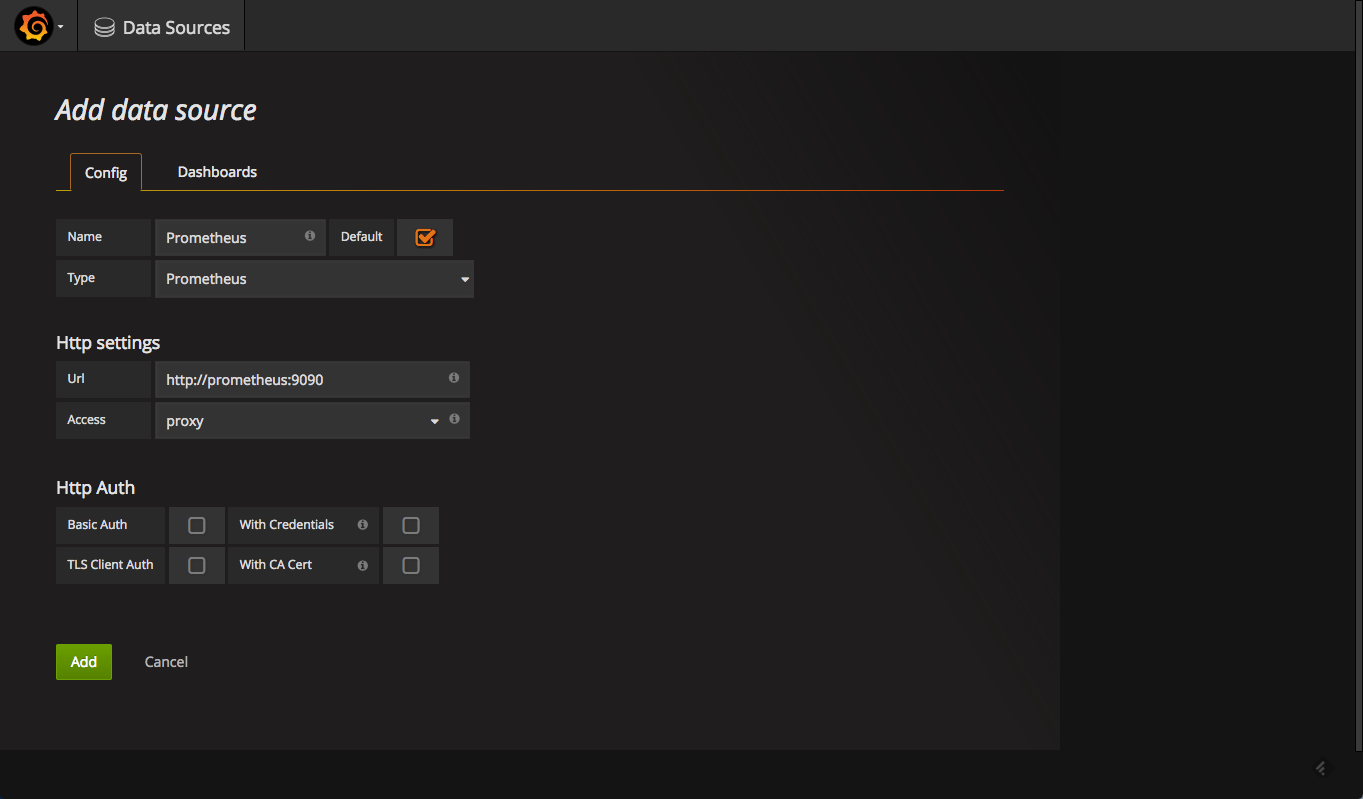Click the info icon in Name field

click(x=309, y=236)
